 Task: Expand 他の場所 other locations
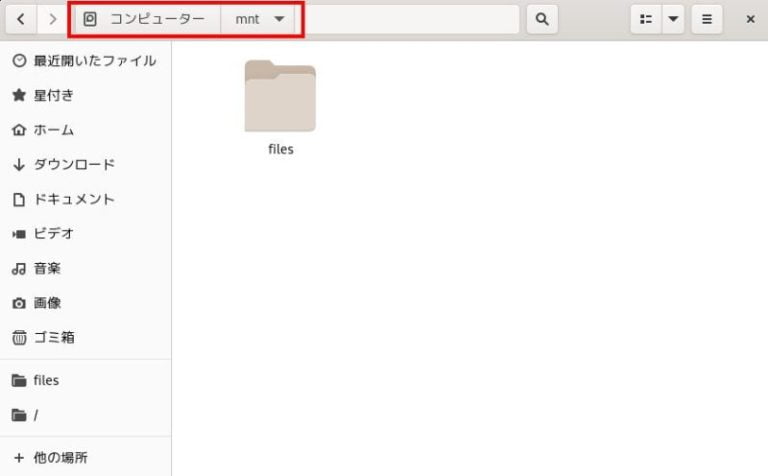pos(60,457)
